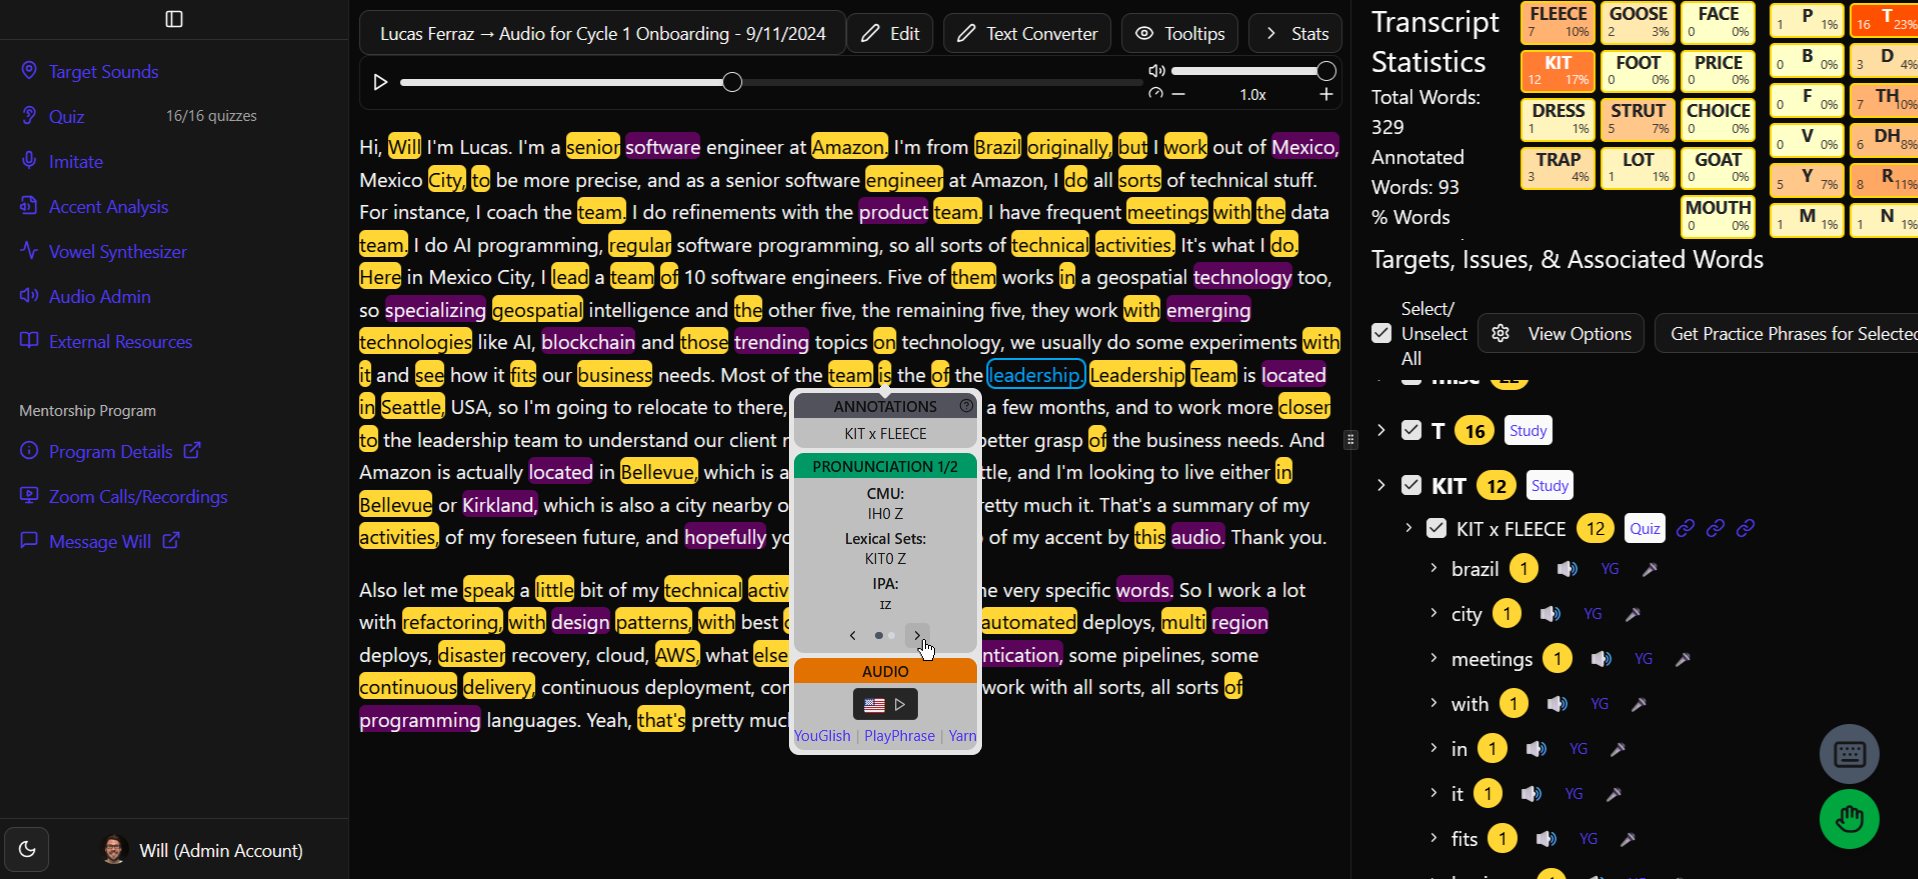Open the keyboard shortcuts floating button
This screenshot has width=1918, height=879.
(x=1849, y=754)
